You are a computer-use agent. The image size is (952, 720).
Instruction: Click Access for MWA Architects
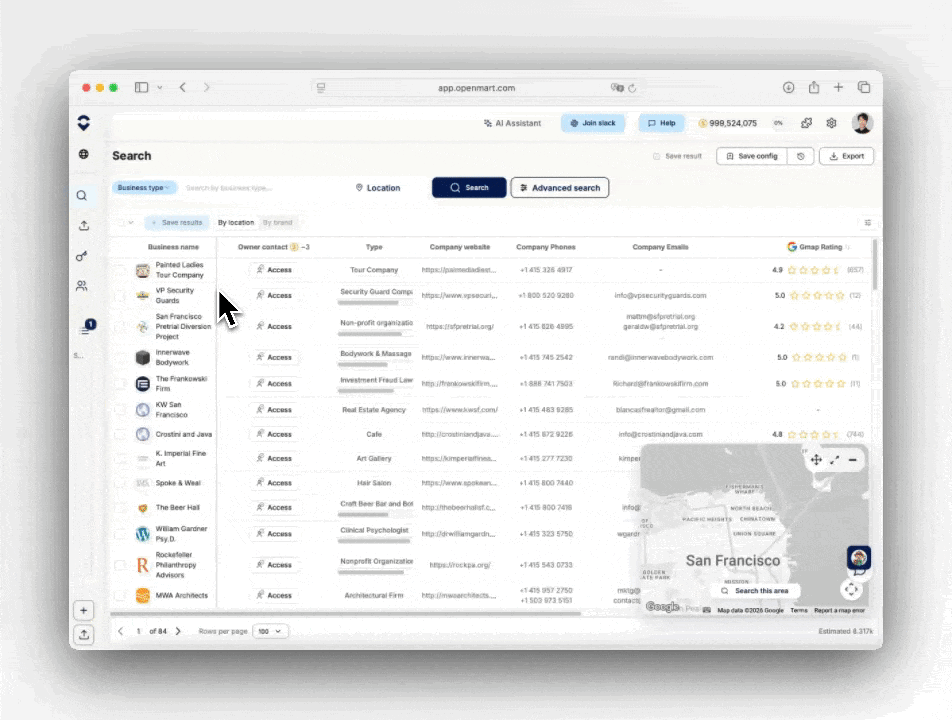pos(273,596)
